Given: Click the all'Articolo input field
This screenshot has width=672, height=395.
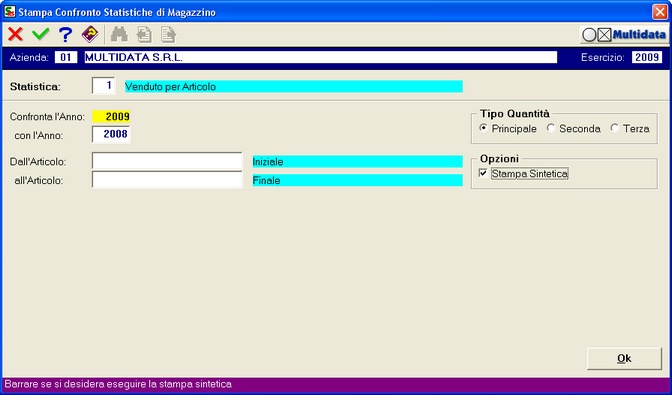Looking at the screenshot, I should coord(167,180).
